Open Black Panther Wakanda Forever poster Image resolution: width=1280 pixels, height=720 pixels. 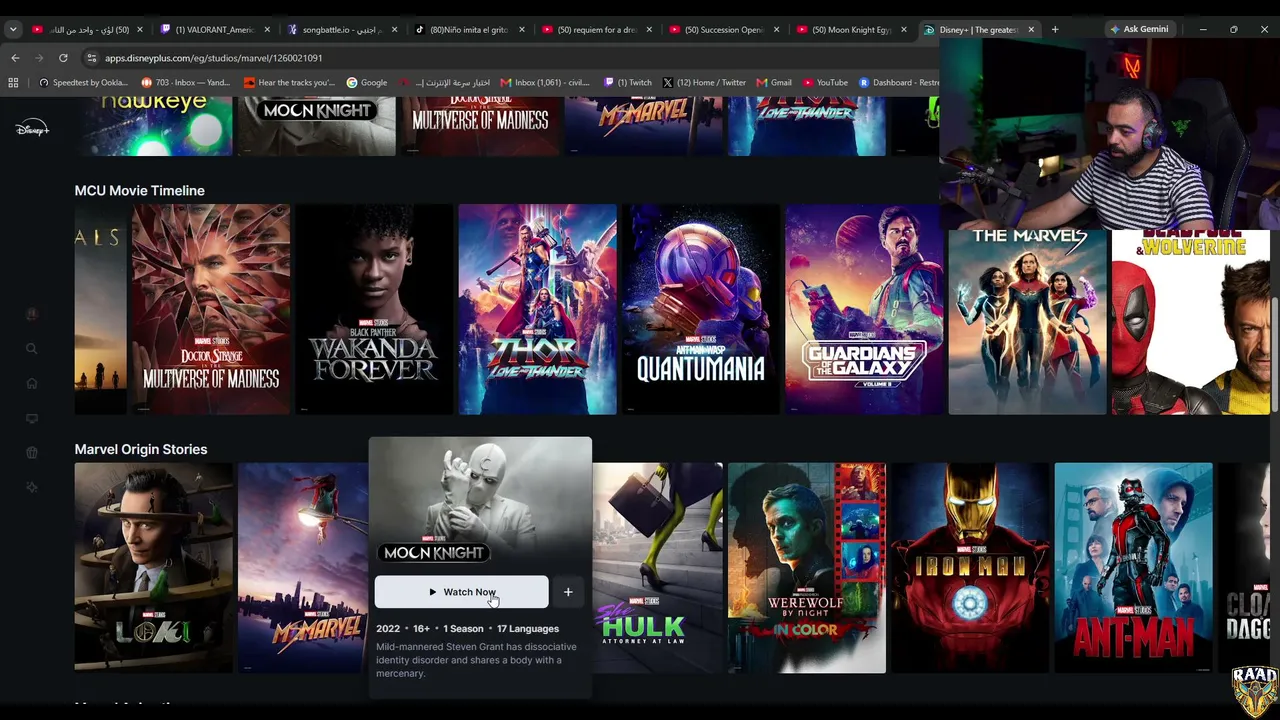point(374,309)
